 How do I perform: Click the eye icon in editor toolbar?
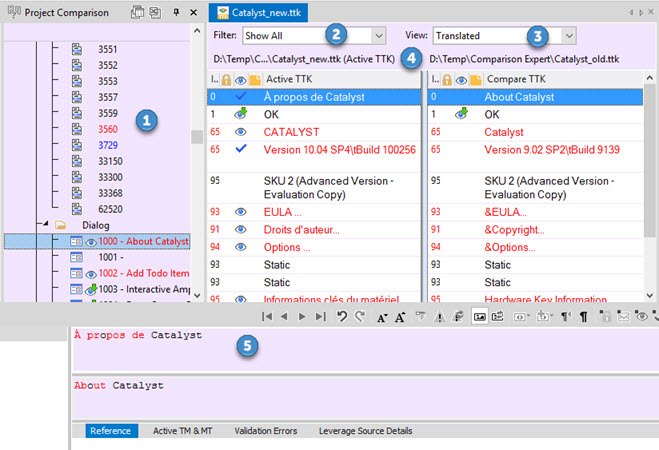pos(641,316)
